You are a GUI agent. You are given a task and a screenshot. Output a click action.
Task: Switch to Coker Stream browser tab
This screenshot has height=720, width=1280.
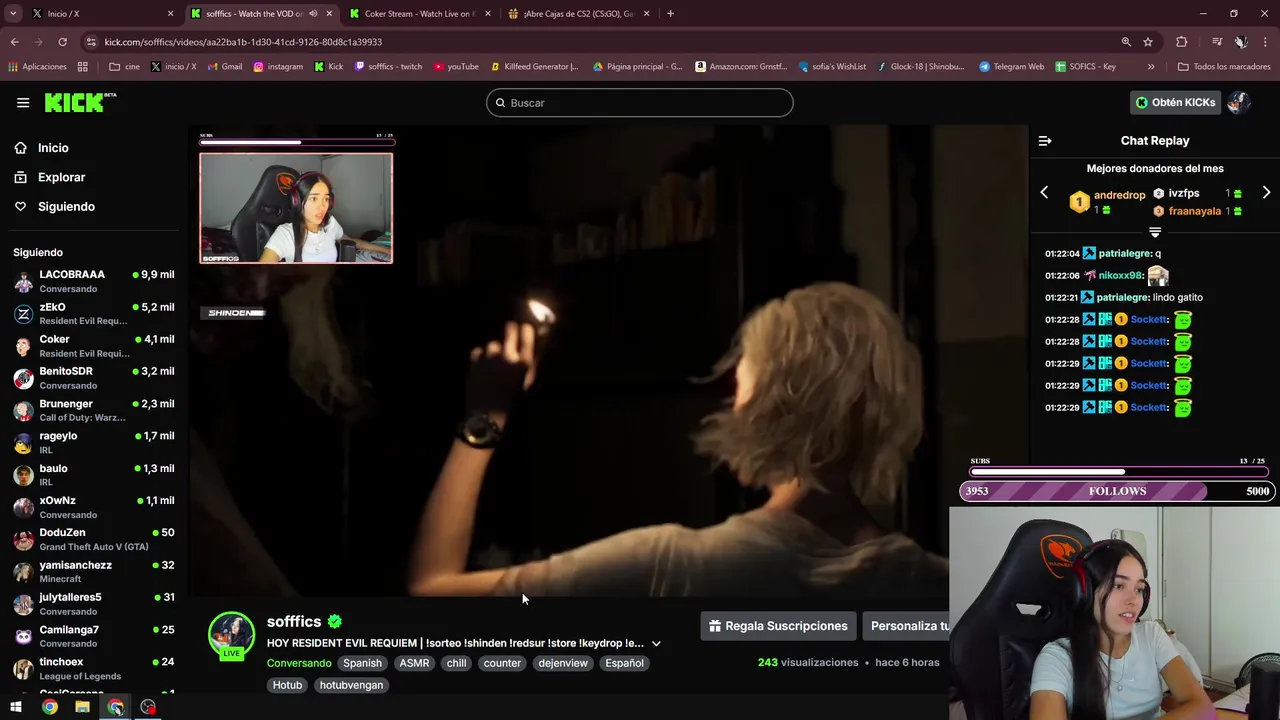tap(418, 13)
